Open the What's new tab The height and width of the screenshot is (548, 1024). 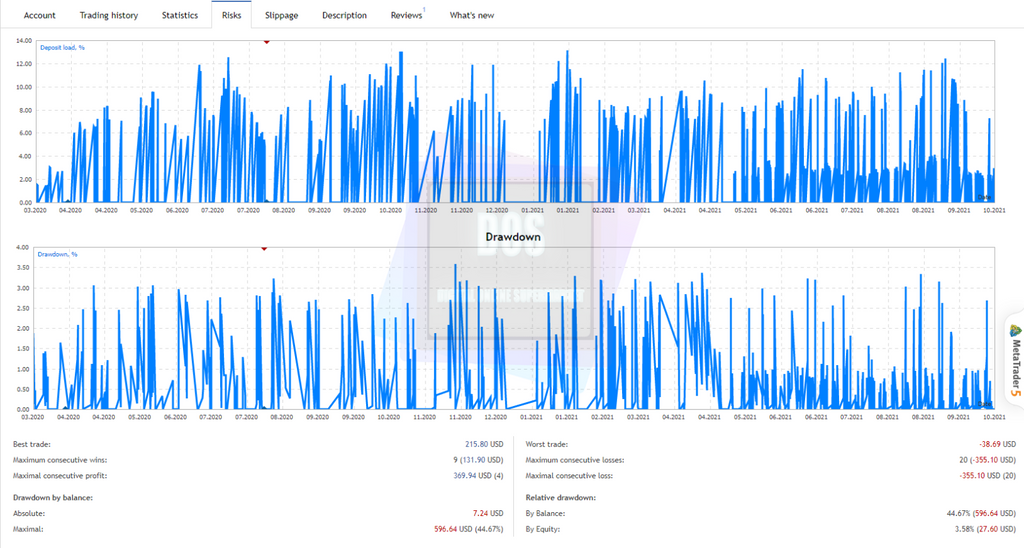pyautogui.click(x=472, y=15)
